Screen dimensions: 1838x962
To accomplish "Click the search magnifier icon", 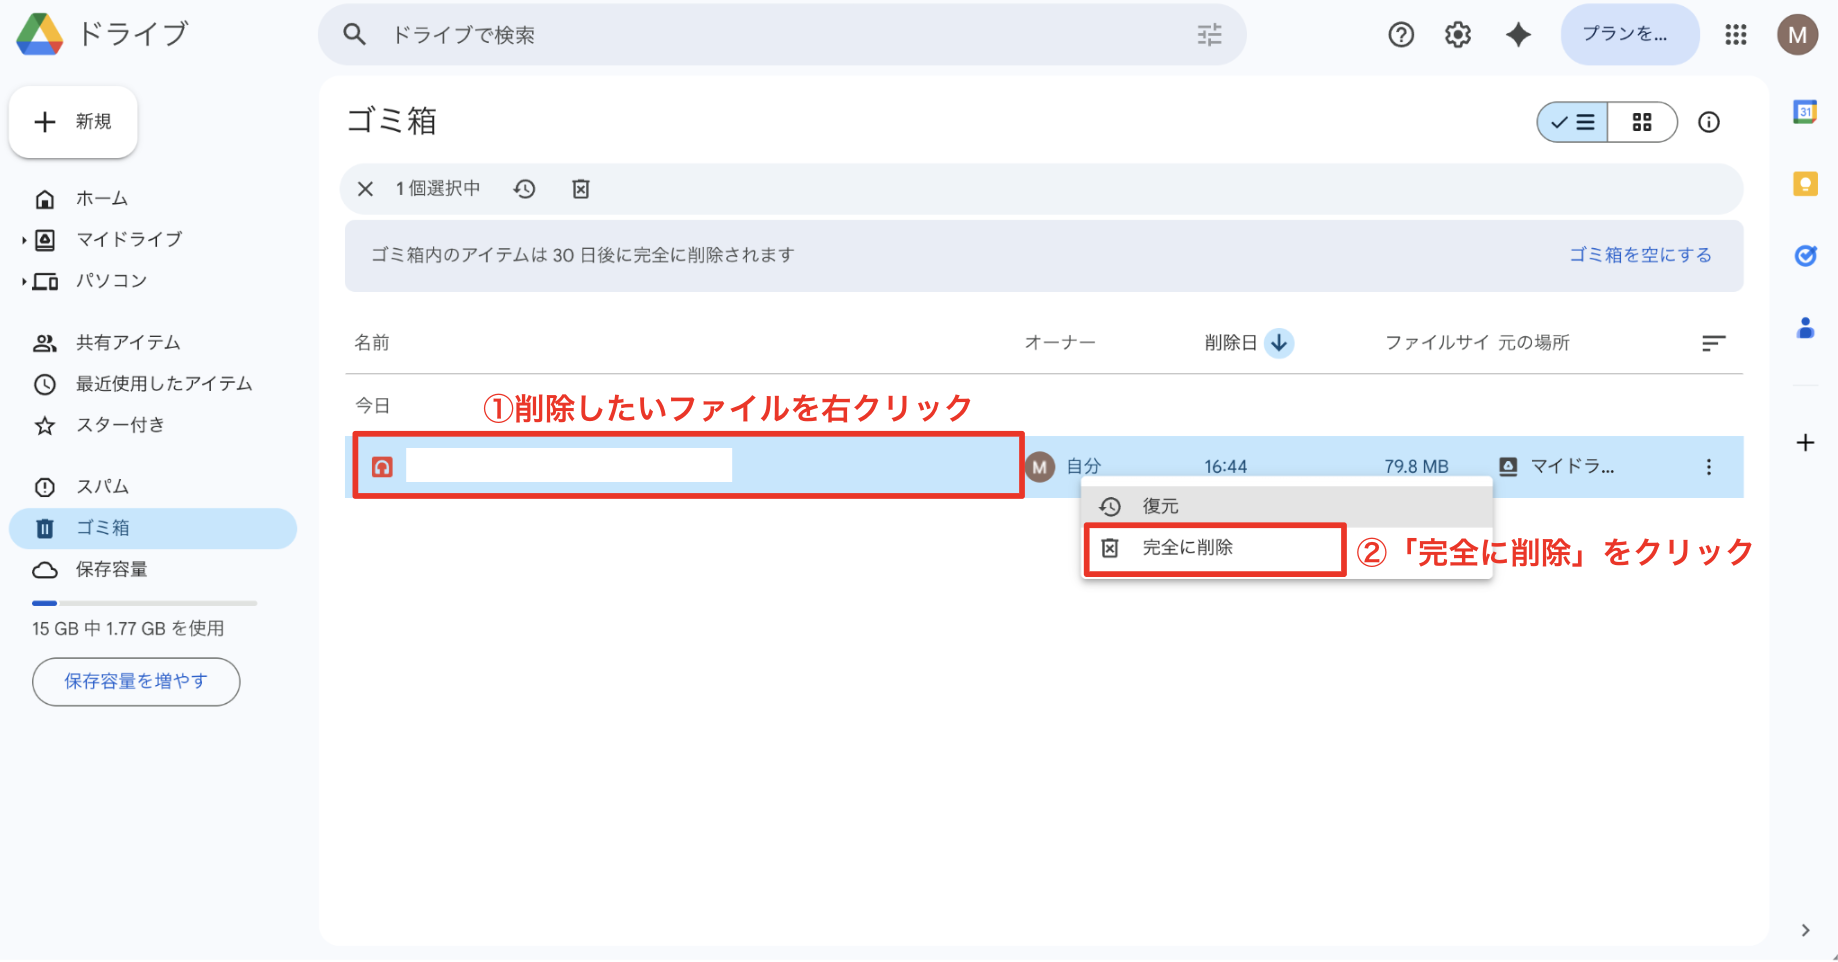I will (354, 35).
